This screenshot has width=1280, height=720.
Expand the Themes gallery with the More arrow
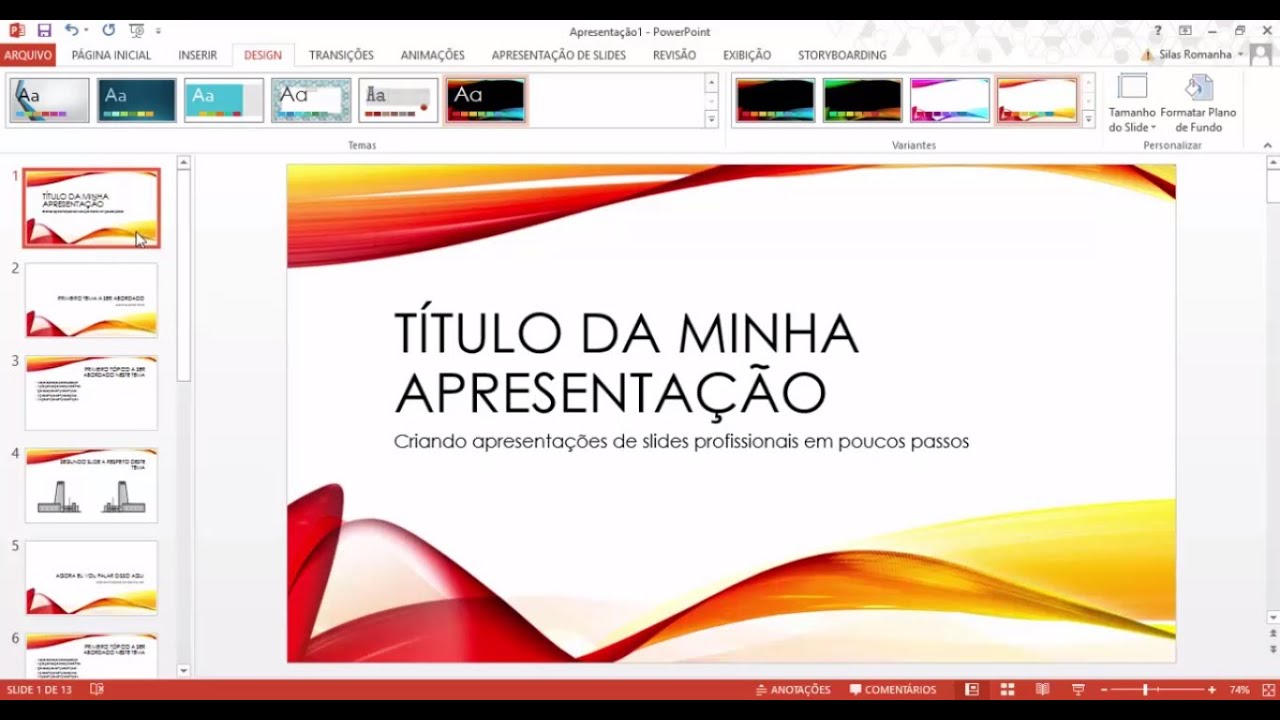click(710, 120)
